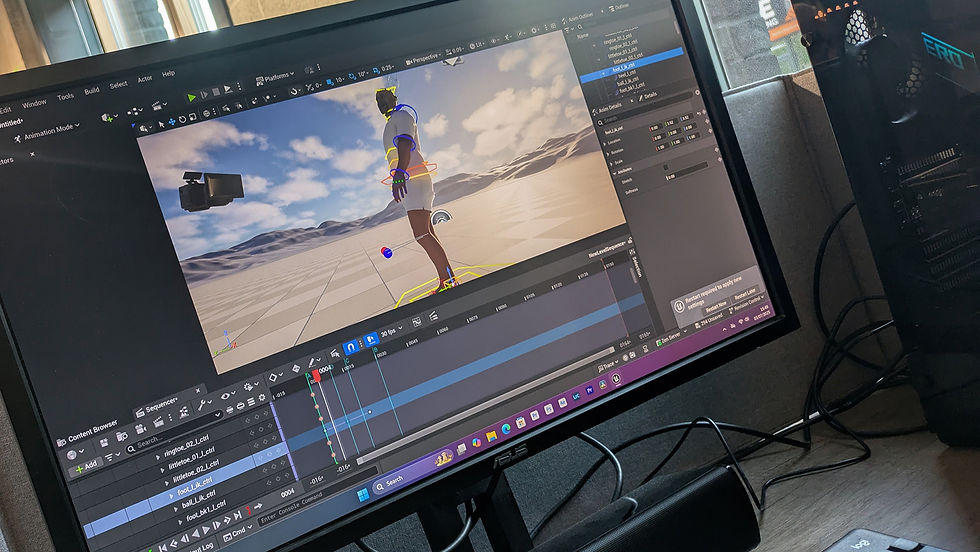Toggle viewport rotation snapping 10°
This screenshot has height=552, width=980.
(x=351, y=76)
